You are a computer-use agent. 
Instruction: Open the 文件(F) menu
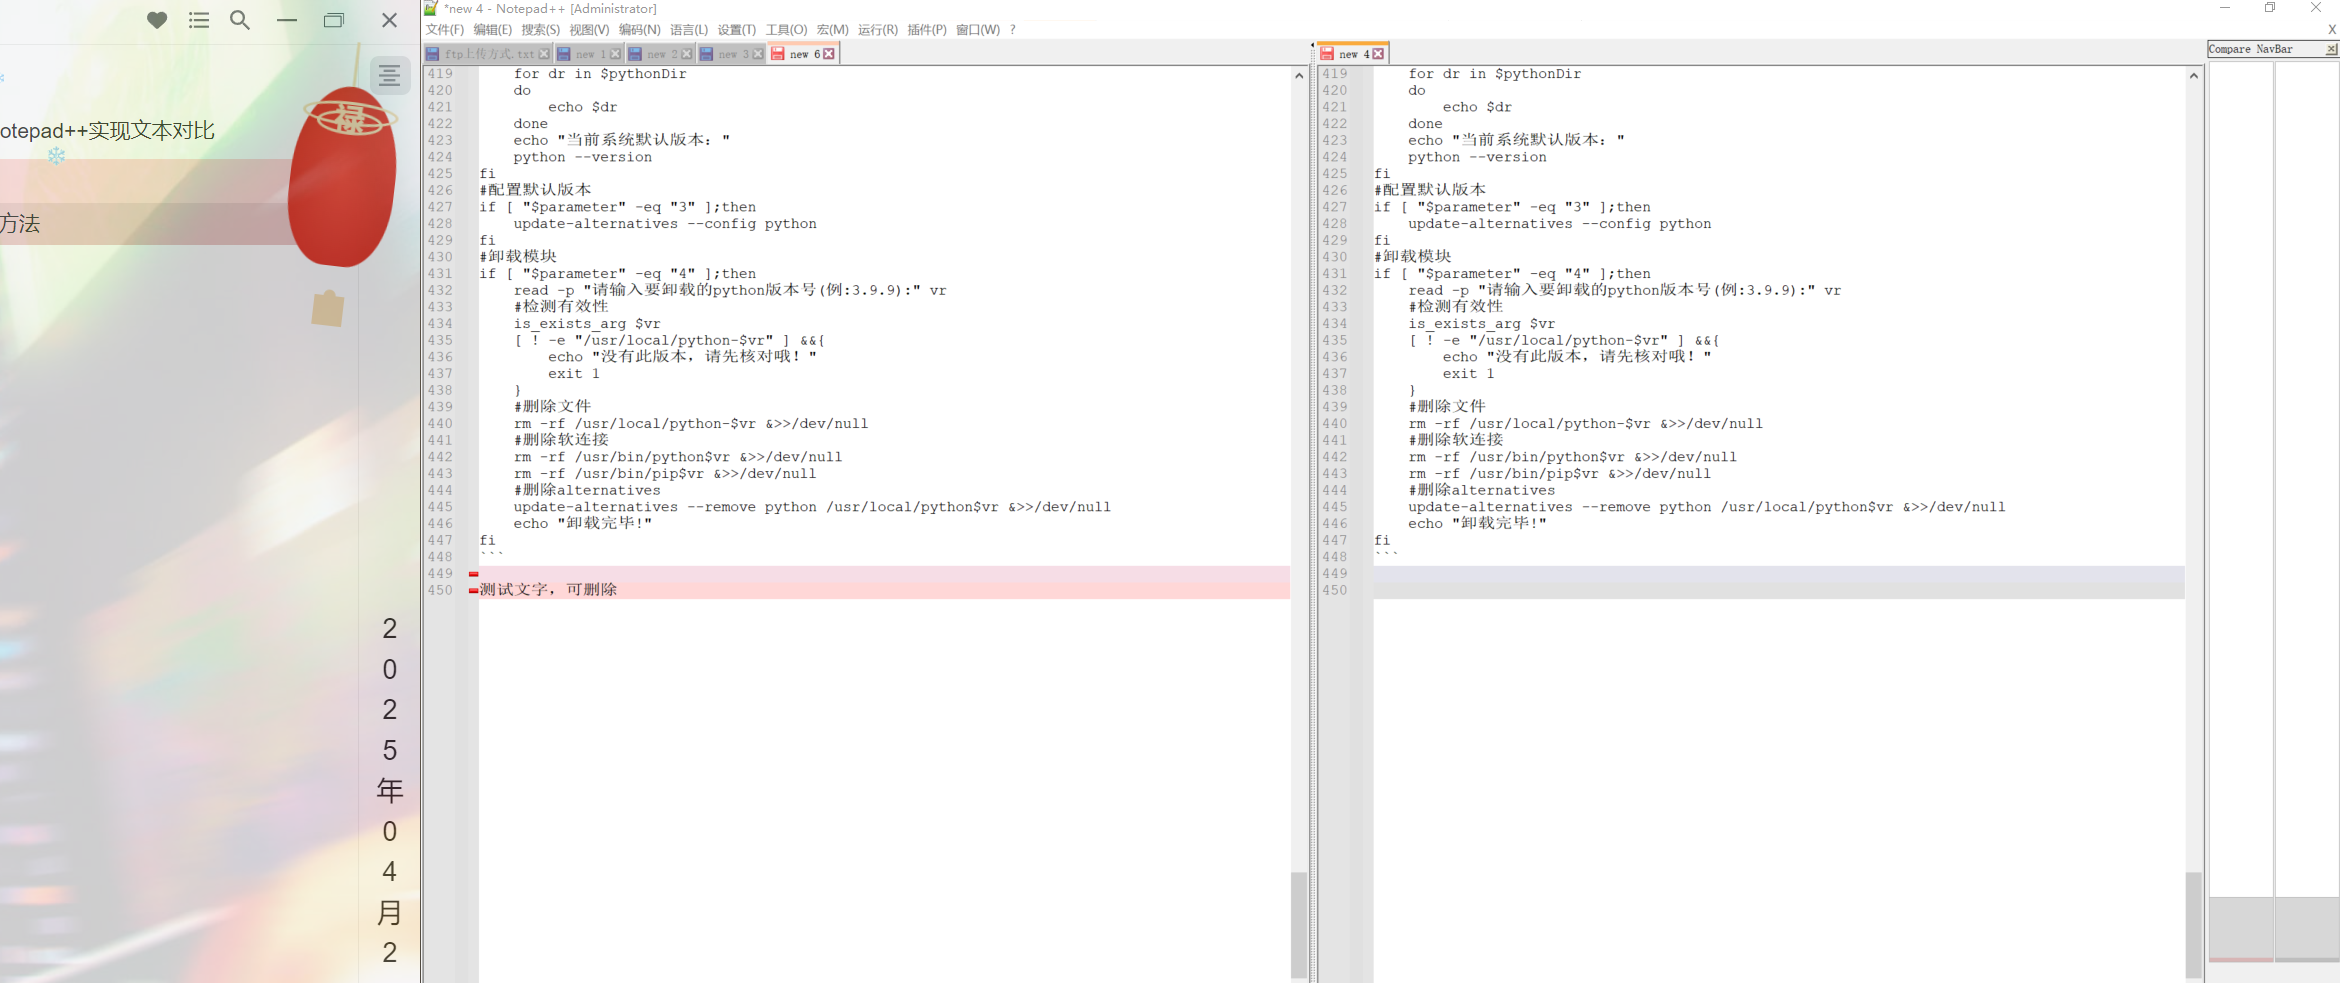pyautogui.click(x=444, y=29)
